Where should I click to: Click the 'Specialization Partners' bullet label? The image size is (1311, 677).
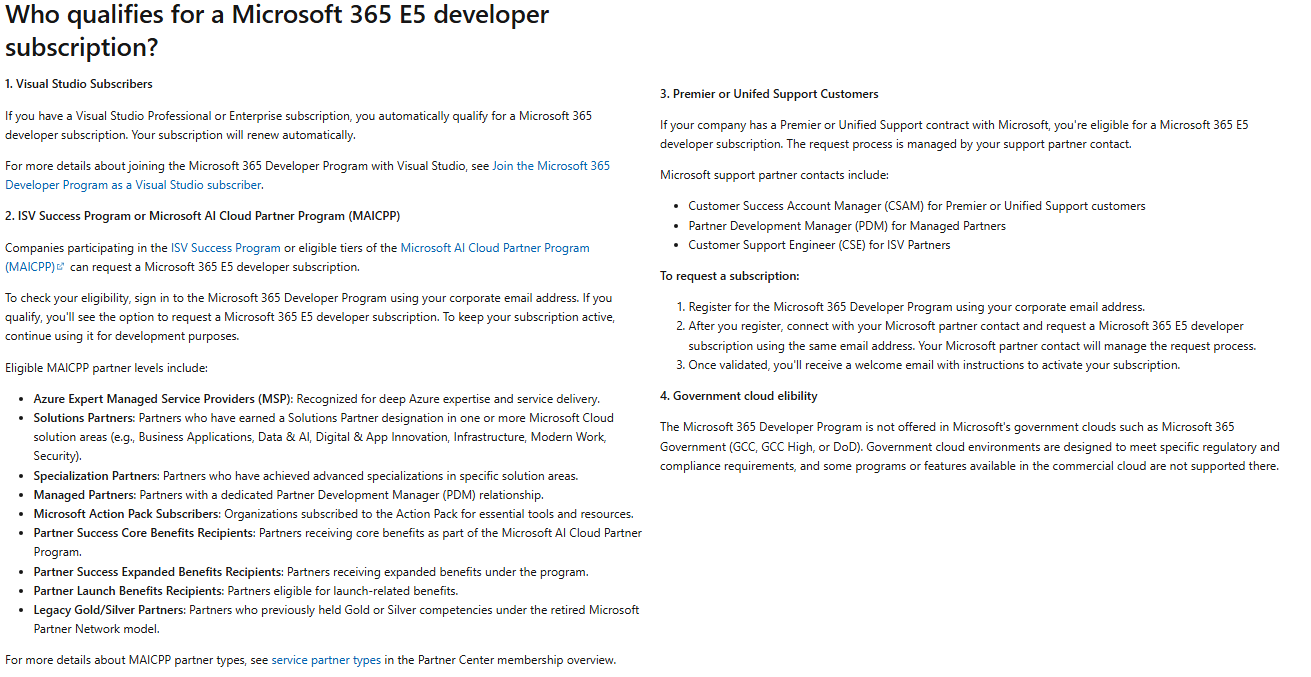[96, 476]
